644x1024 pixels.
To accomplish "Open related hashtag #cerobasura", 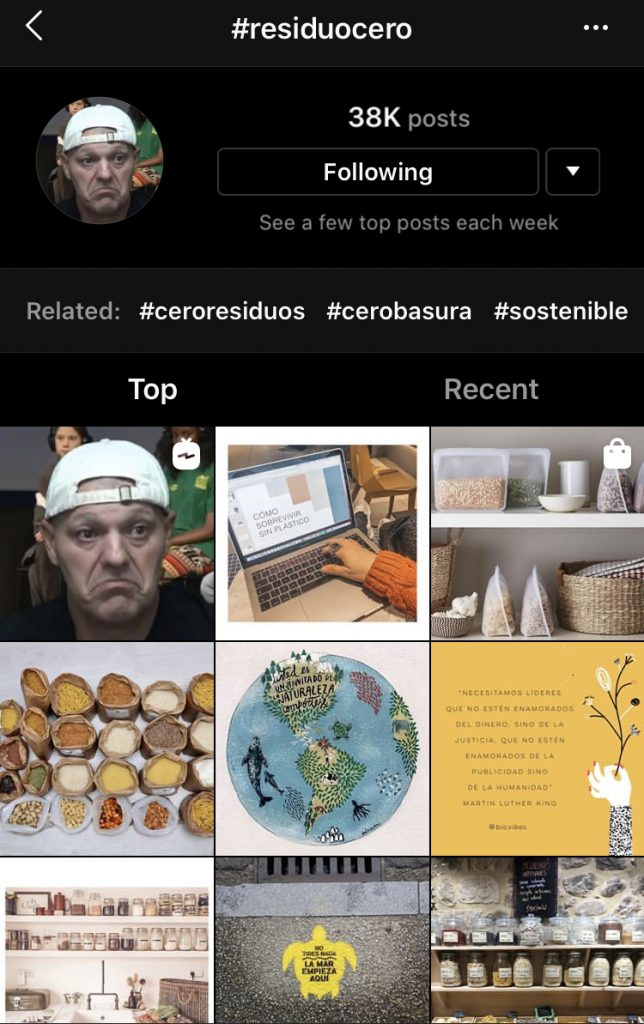I will point(399,311).
